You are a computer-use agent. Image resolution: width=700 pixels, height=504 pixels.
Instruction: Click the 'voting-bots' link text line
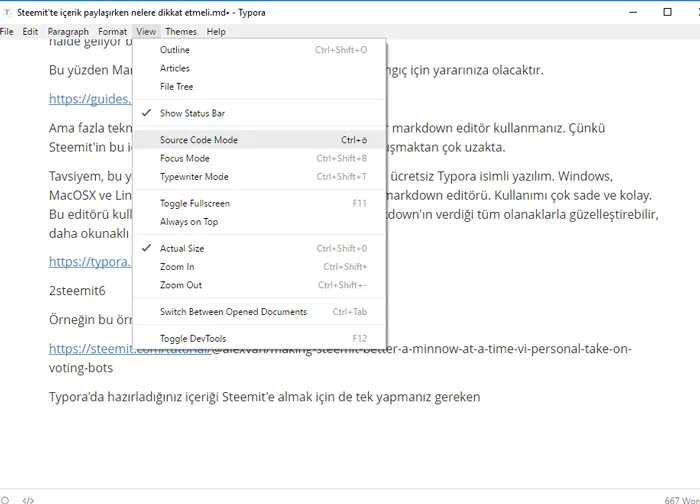click(x=81, y=368)
